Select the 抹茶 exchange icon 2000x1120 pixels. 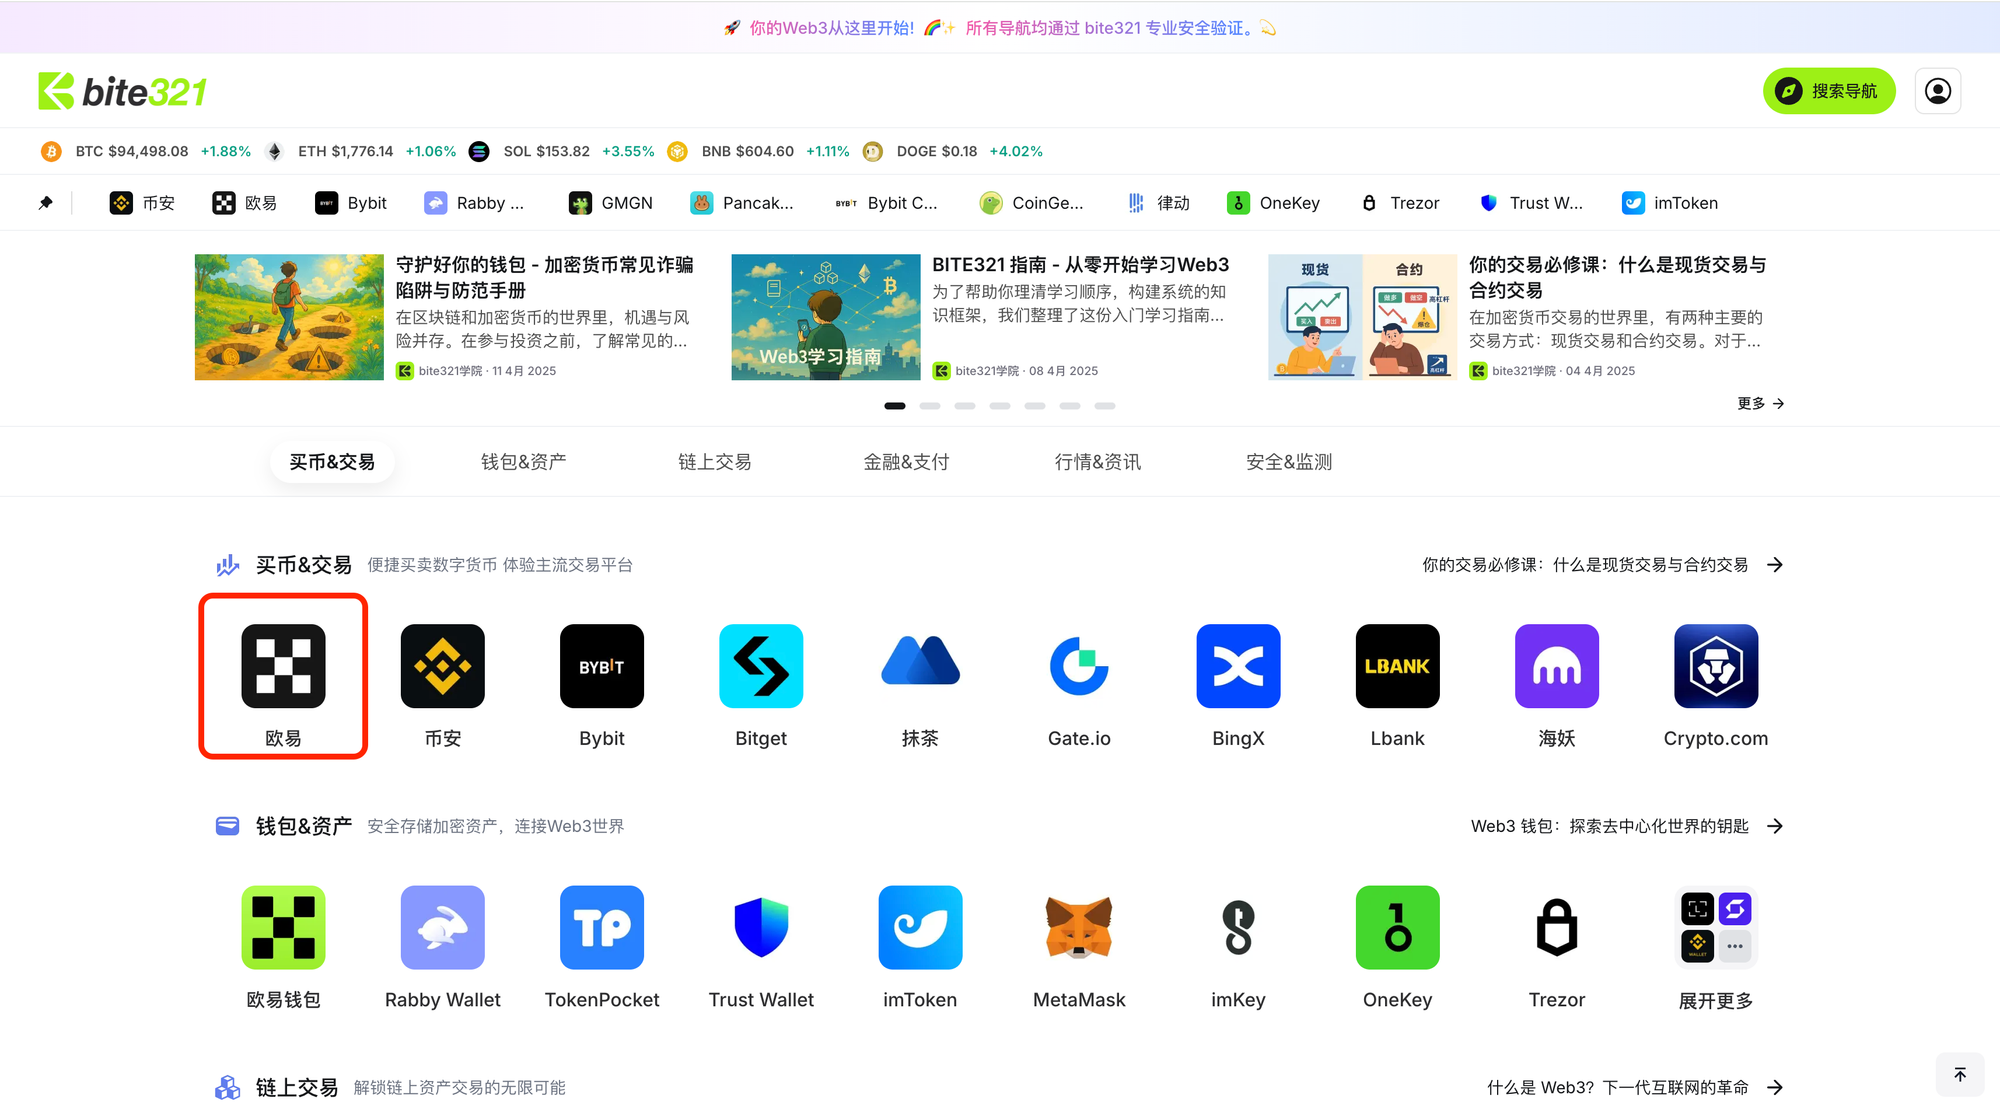[x=920, y=666]
